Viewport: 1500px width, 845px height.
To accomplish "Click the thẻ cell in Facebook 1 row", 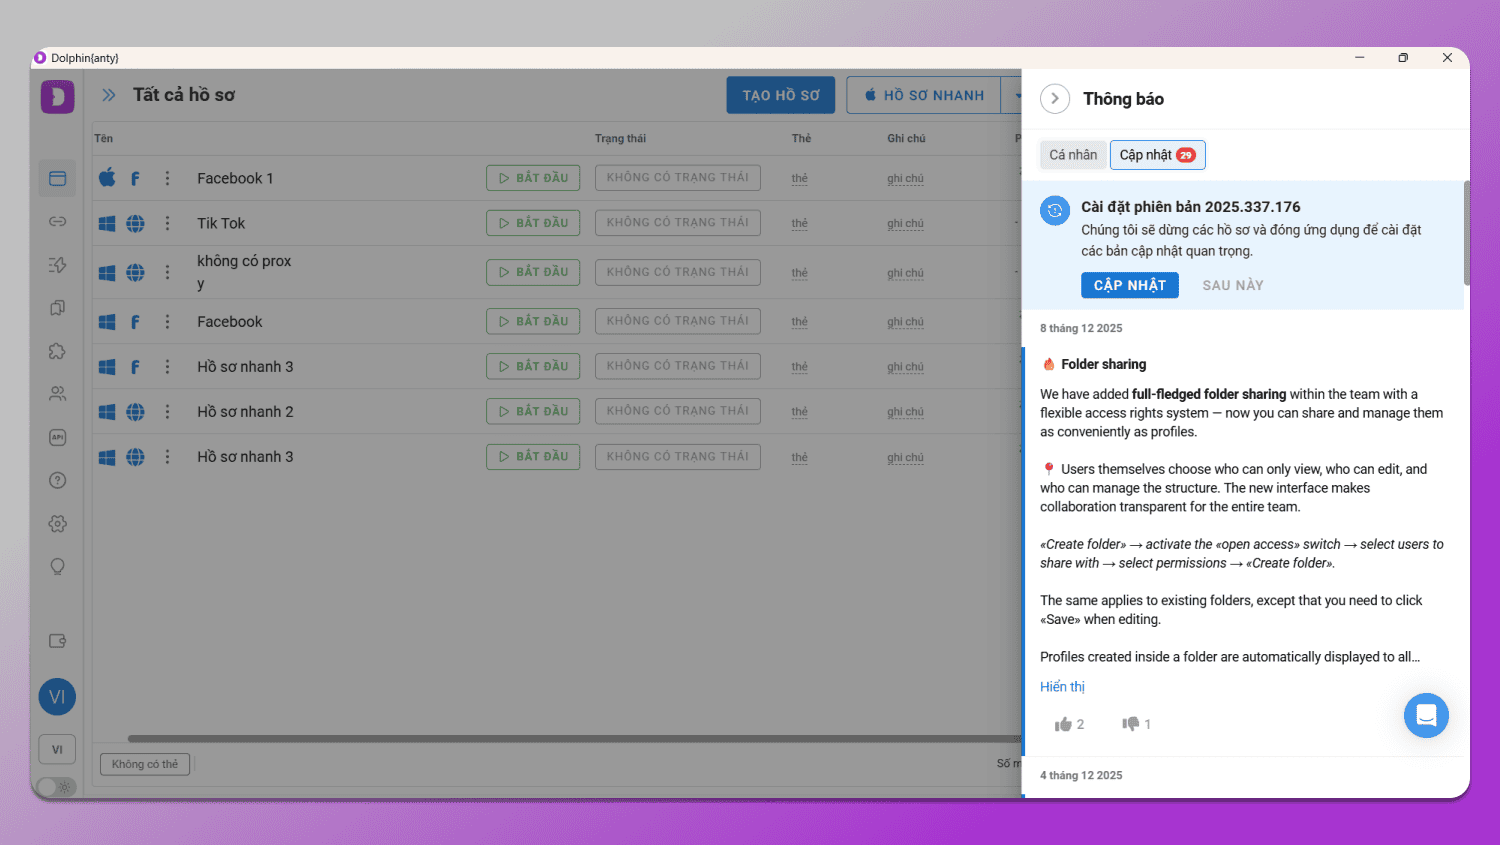I will click(799, 178).
